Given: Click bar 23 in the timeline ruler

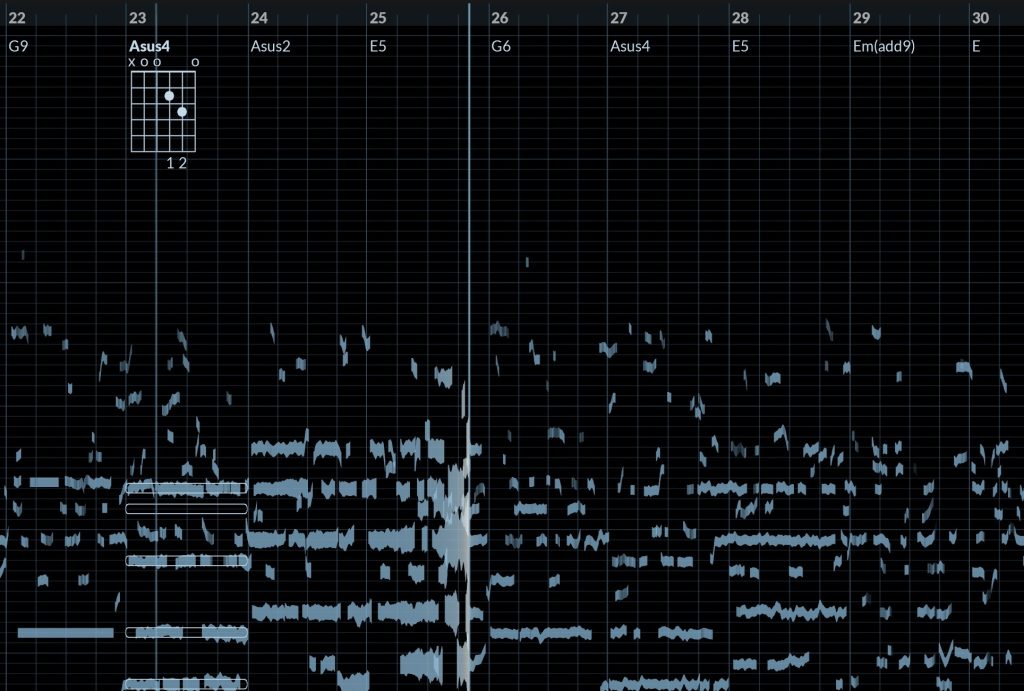Looking at the screenshot, I should (x=138, y=18).
